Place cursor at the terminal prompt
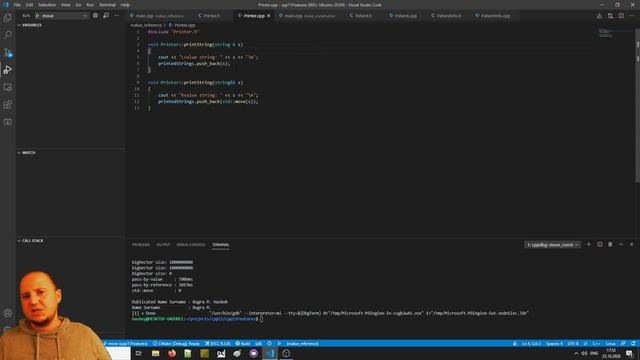 (x=261, y=319)
